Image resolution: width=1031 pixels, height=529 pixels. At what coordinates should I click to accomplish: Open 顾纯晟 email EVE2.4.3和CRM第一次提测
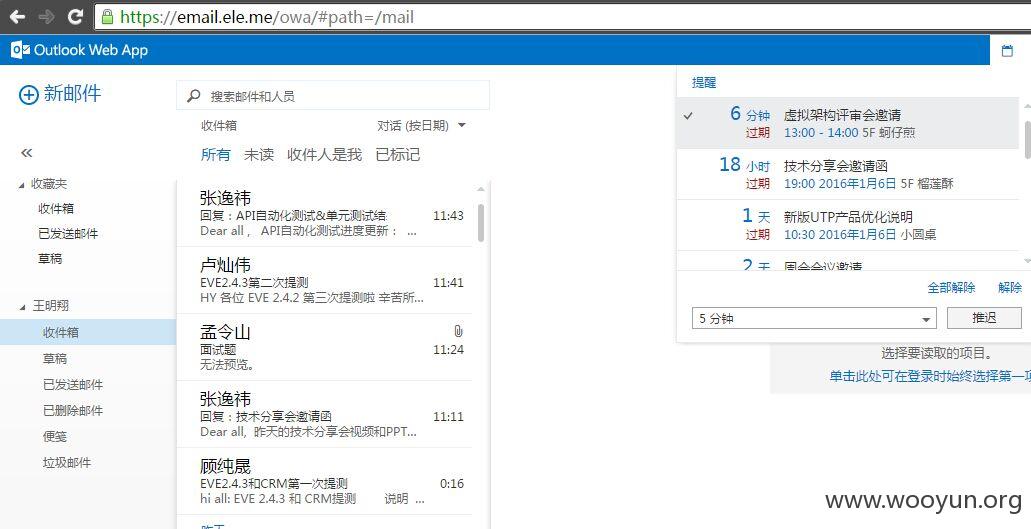tap(325, 482)
